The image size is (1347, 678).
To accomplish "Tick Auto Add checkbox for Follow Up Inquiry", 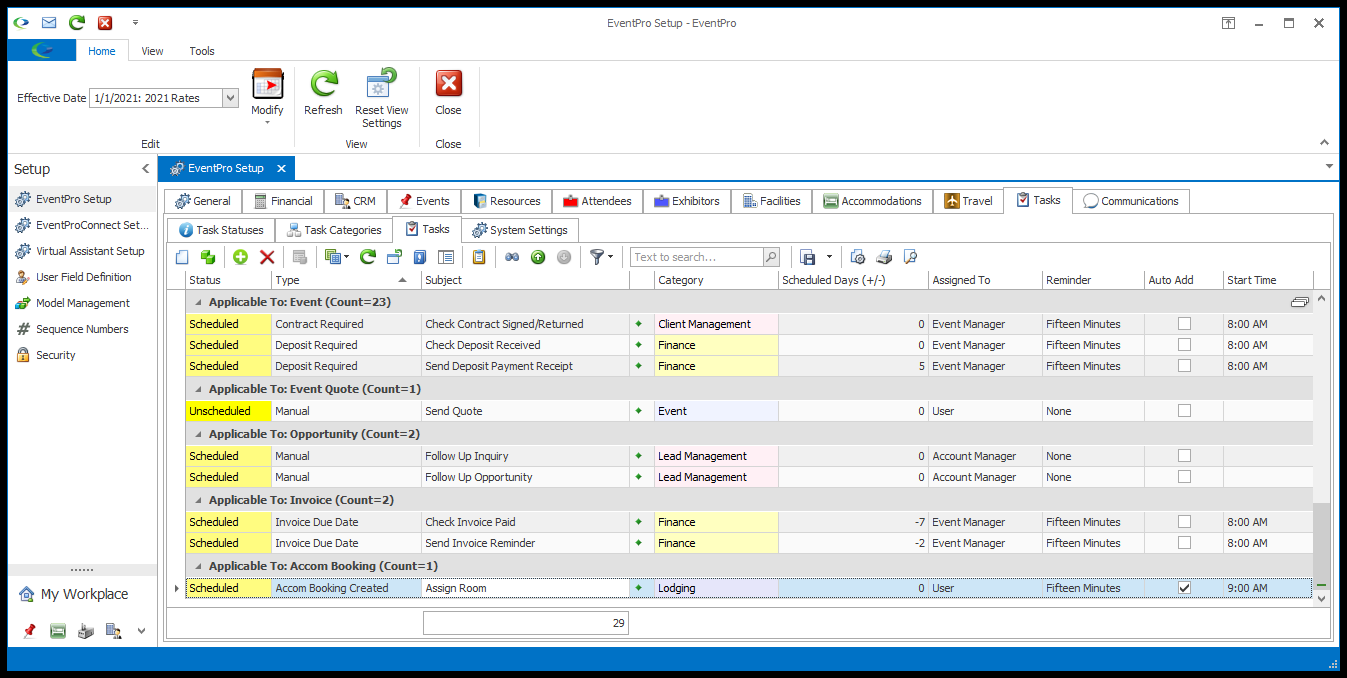I will (1184, 456).
